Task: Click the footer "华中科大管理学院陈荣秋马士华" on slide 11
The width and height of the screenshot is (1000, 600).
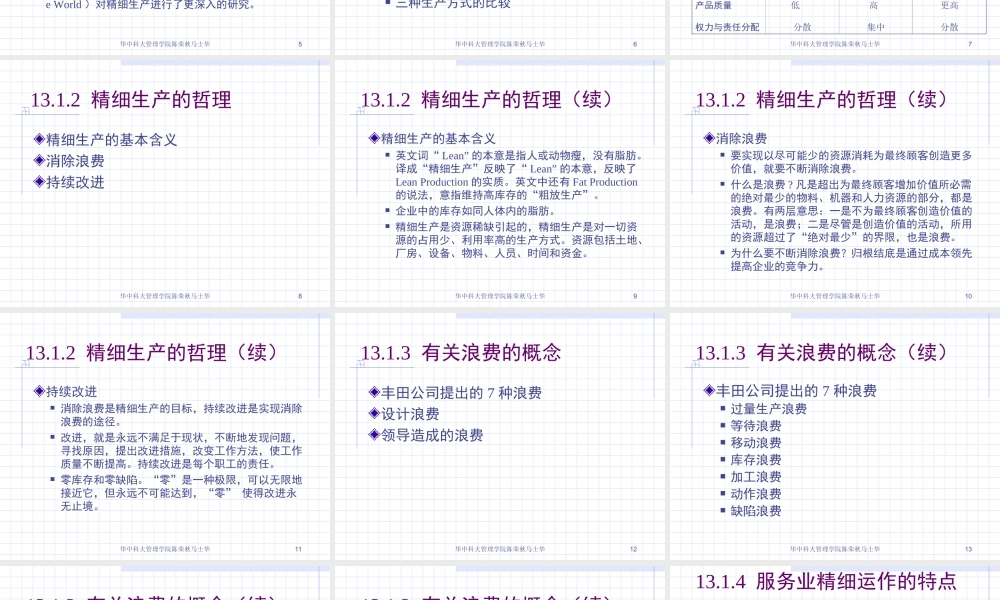Action: 169,549
